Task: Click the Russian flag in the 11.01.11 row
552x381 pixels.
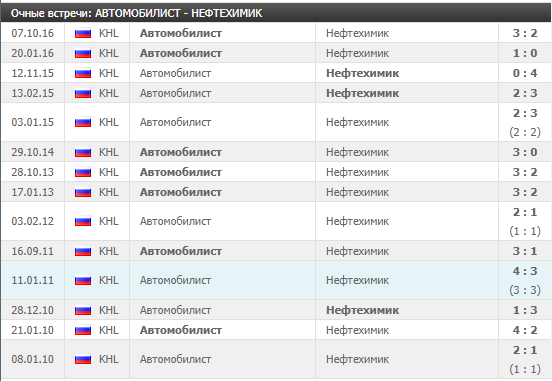Action: (83, 280)
